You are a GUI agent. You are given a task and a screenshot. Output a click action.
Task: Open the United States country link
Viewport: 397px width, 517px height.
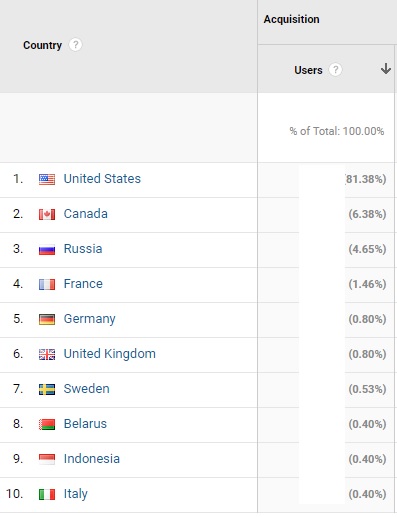[x=102, y=179]
